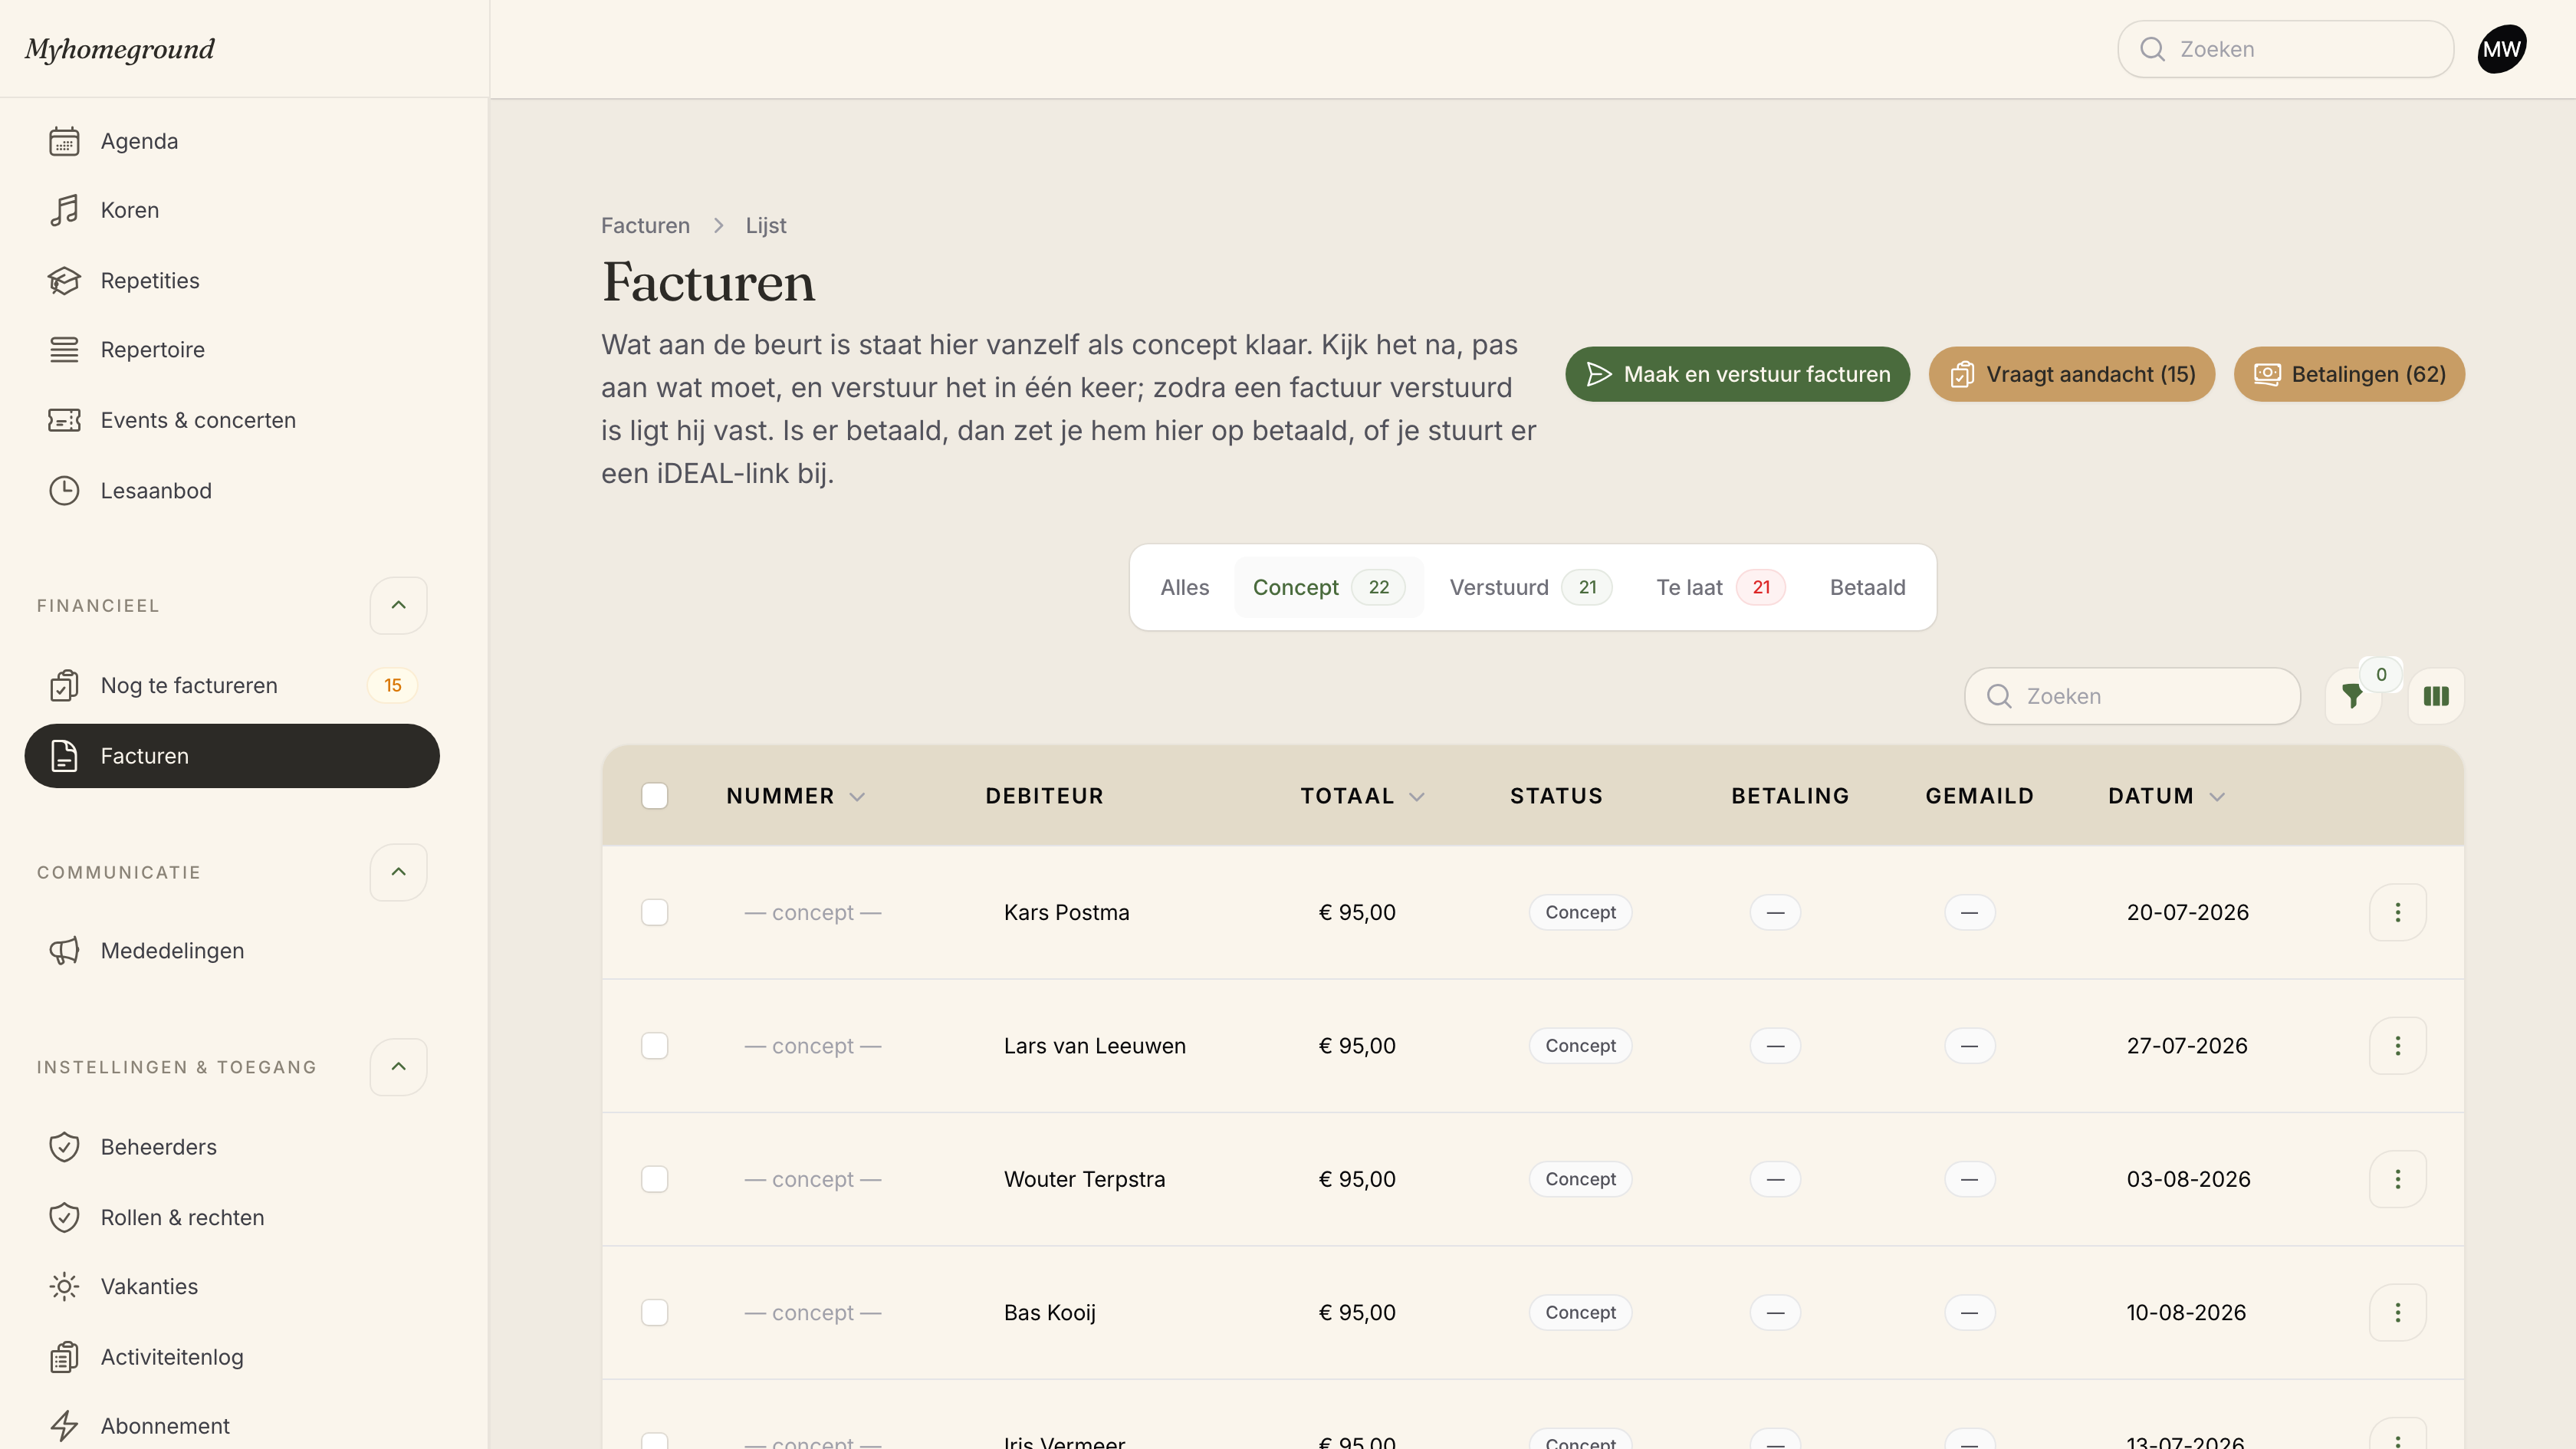
Task: Click Maak en verstuur facturen button
Action: click(1737, 374)
